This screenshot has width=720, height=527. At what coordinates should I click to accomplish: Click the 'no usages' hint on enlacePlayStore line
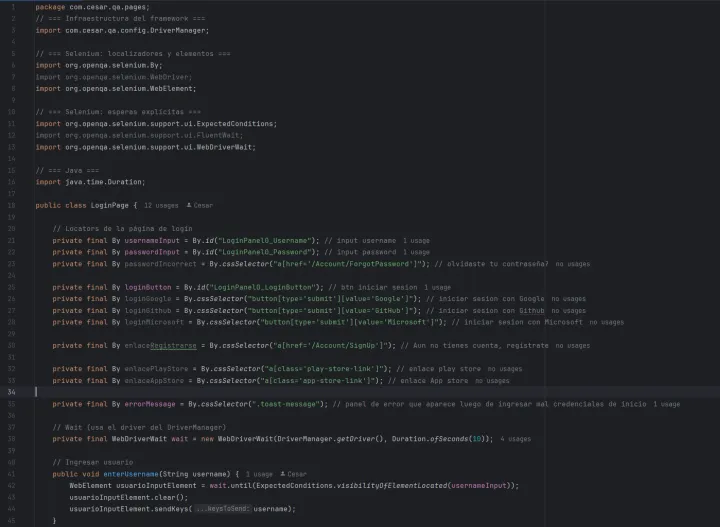pos(505,369)
